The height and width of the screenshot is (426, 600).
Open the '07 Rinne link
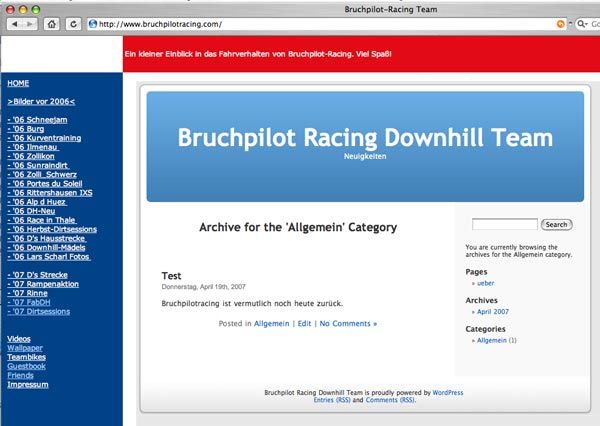pyautogui.click(x=27, y=293)
